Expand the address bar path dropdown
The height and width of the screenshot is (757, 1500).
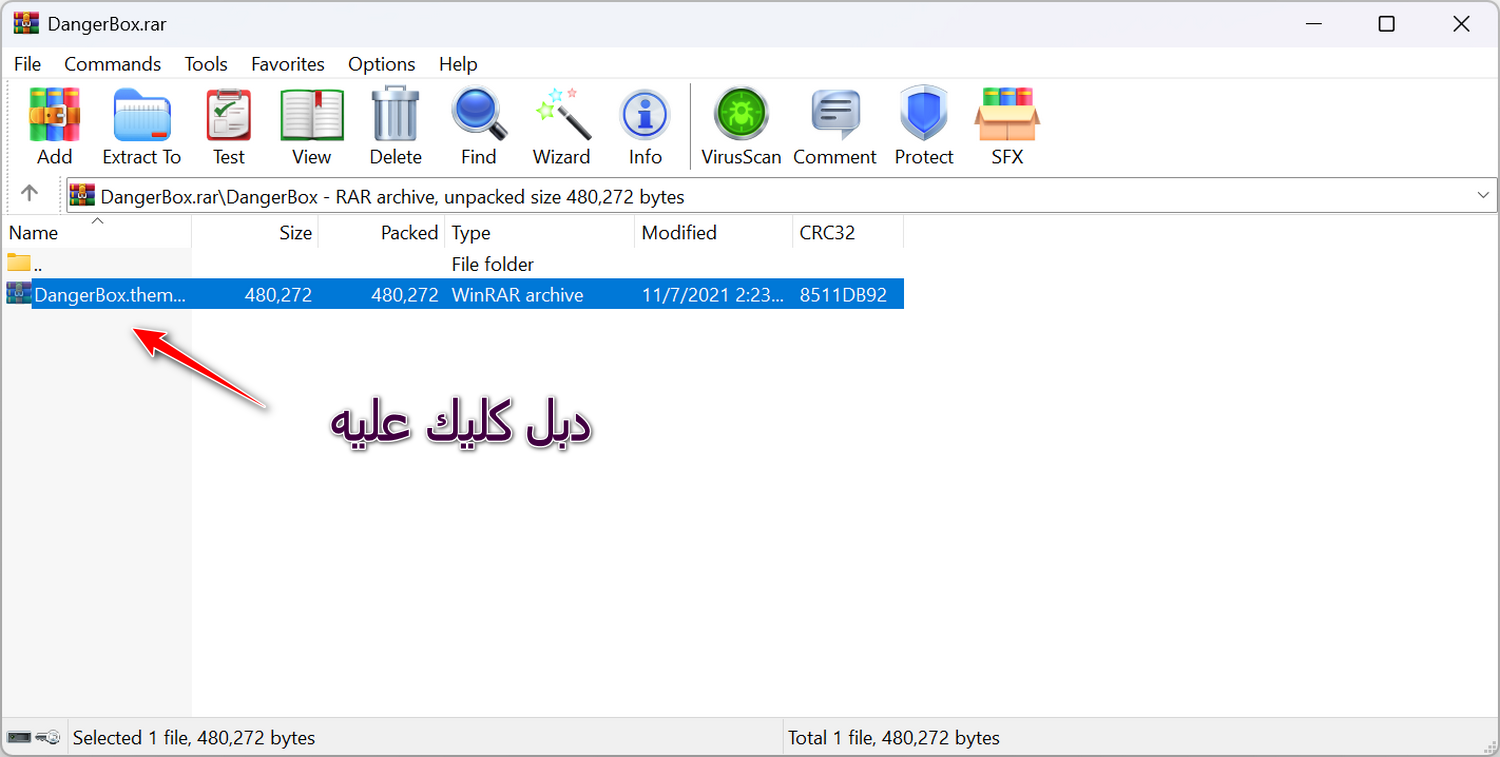coord(1483,196)
